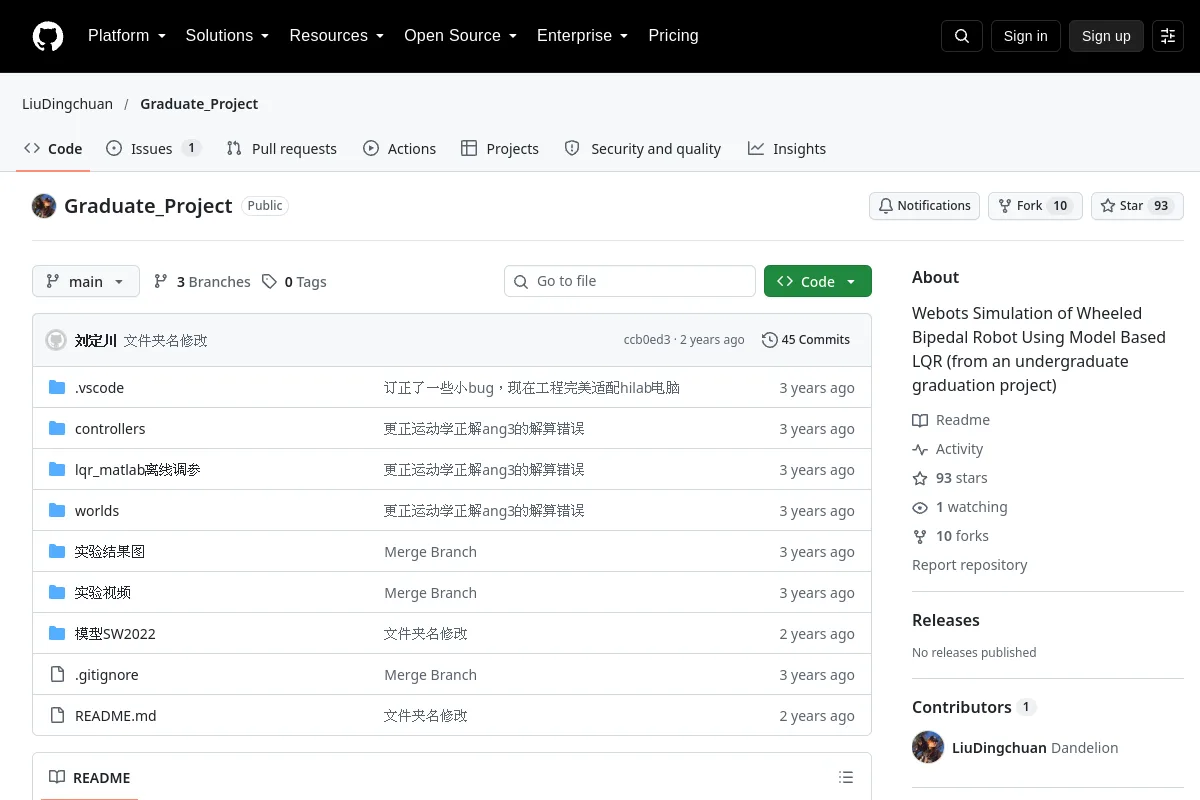The image size is (1200, 800).
Task: Click the Branches icon link
Action: (x=161, y=282)
